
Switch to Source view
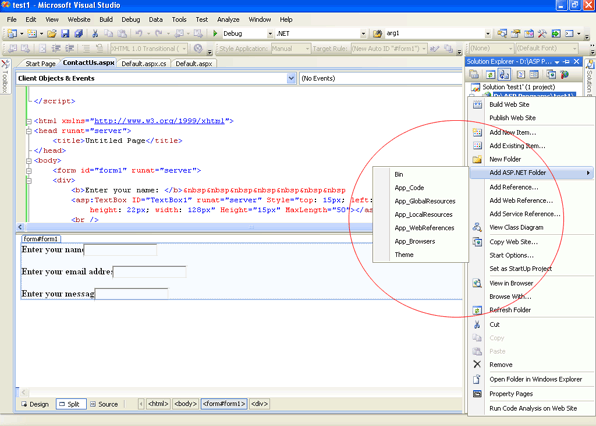click(104, 404)
